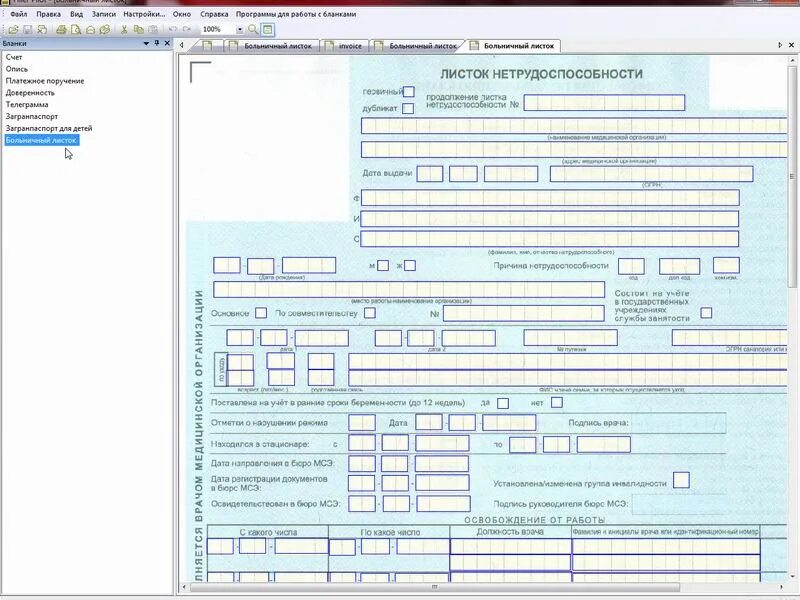This screenshot has height=600, width=800.
Task: Click the page icon on invoice tab
Action: point(329,46)
